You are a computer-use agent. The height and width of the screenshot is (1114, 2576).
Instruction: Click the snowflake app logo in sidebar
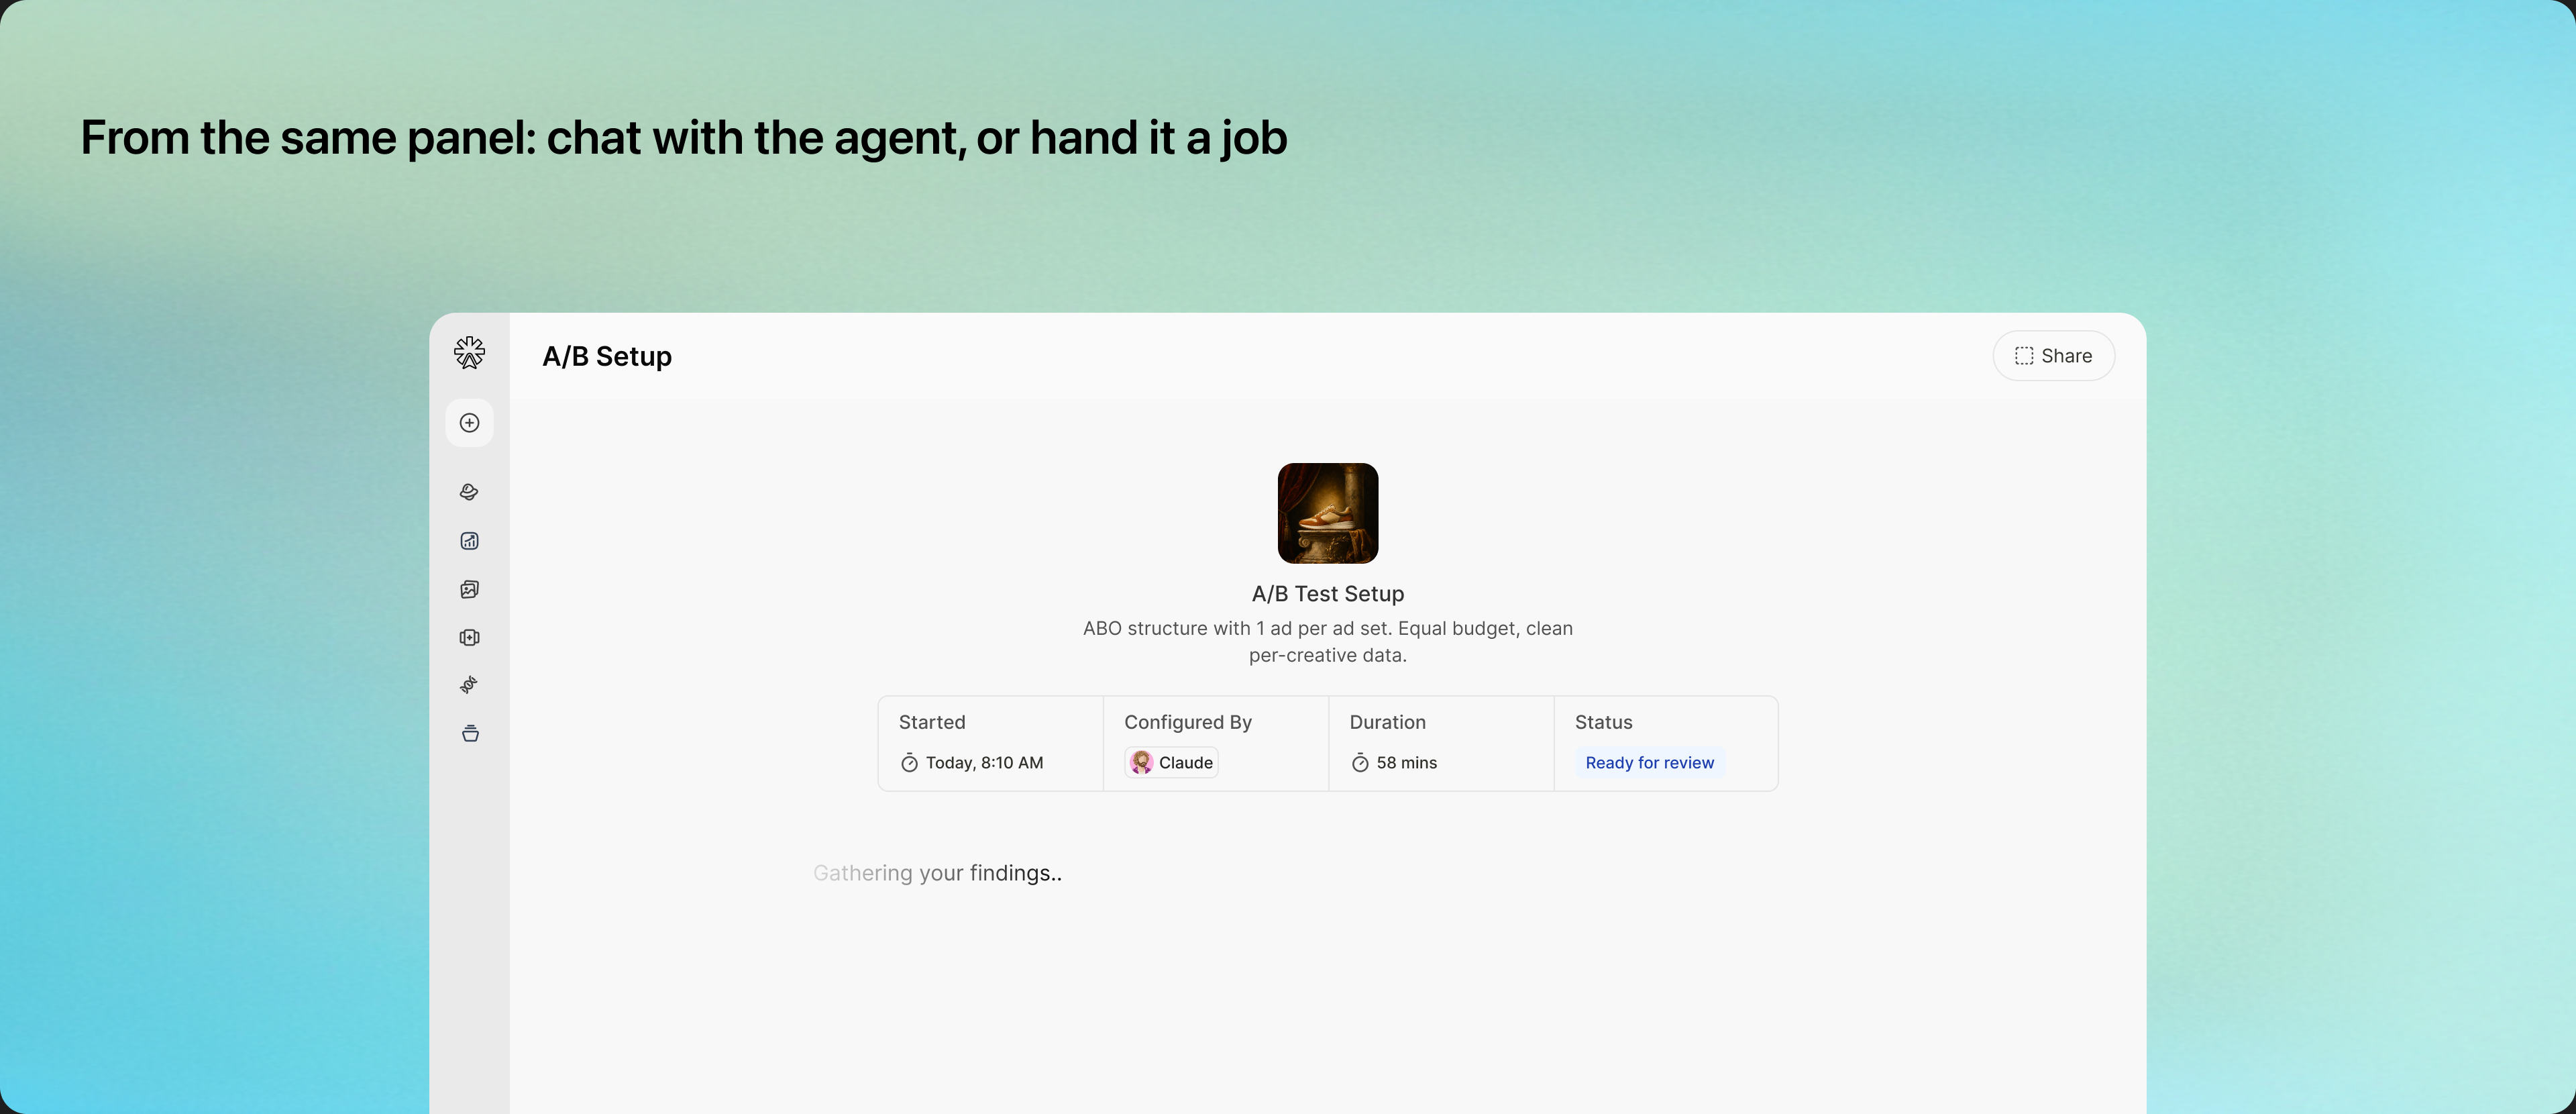[x=469, y=353]
